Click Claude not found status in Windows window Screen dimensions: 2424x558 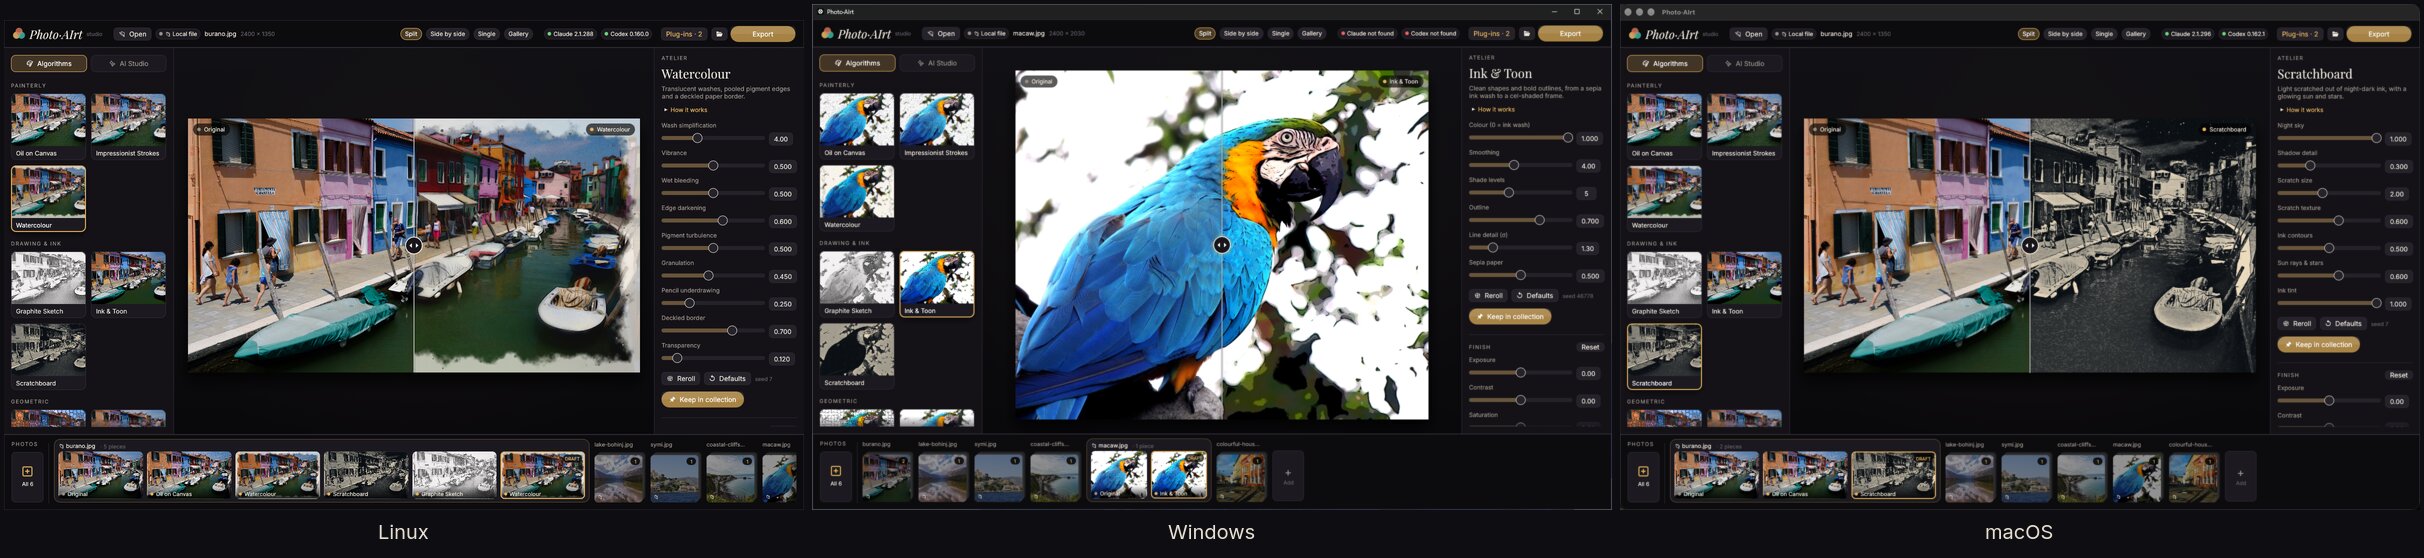pyautogui.click(x=1367, y=33)
